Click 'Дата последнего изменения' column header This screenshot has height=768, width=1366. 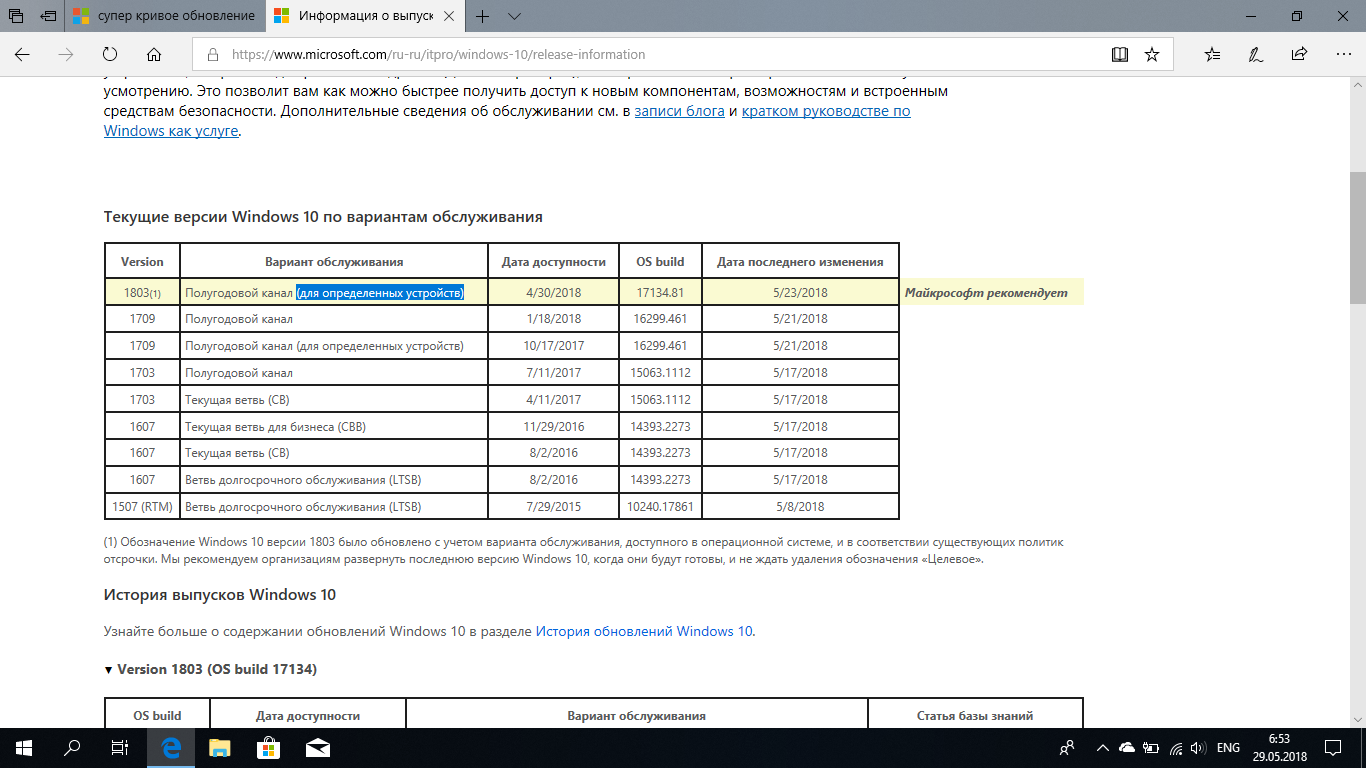click(x=800, y=262)
